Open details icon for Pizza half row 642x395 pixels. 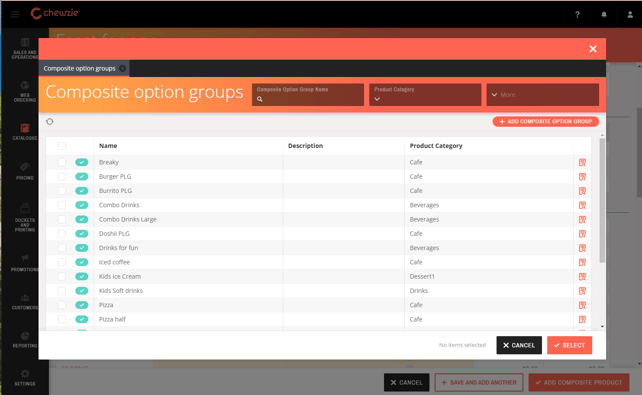[582, 320]
